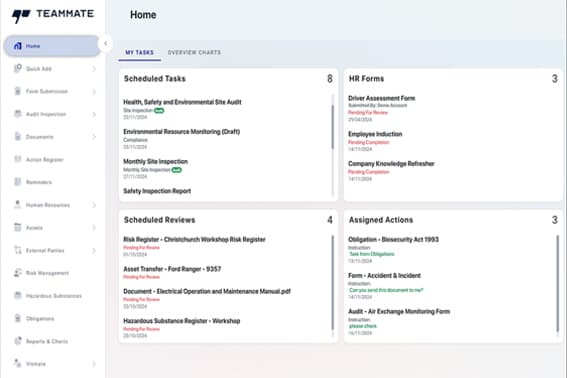567x378 pixels.
Task: Open the Reminders menu item
Action: 52,182
